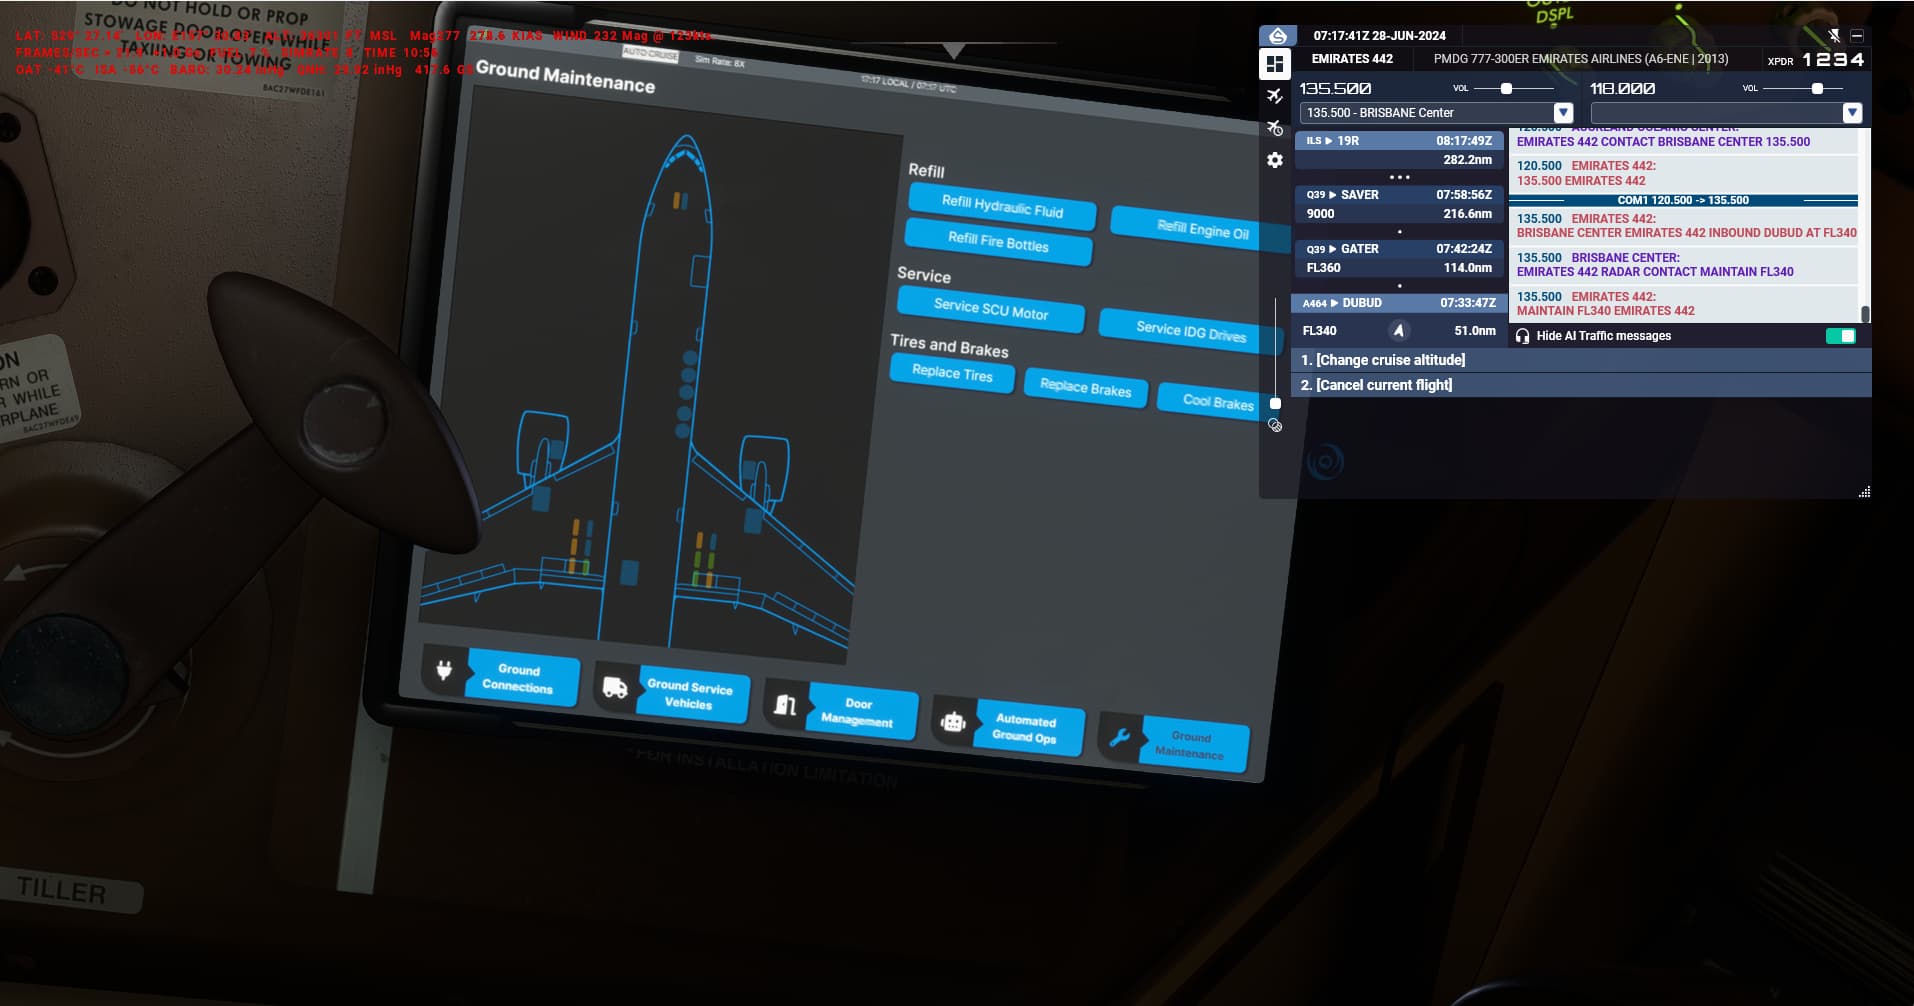Click the PMDG 777-300ER aircraft description
Viewport: 1914px width, 1006px height.
pyautogui.click(x=1581, y=59)
